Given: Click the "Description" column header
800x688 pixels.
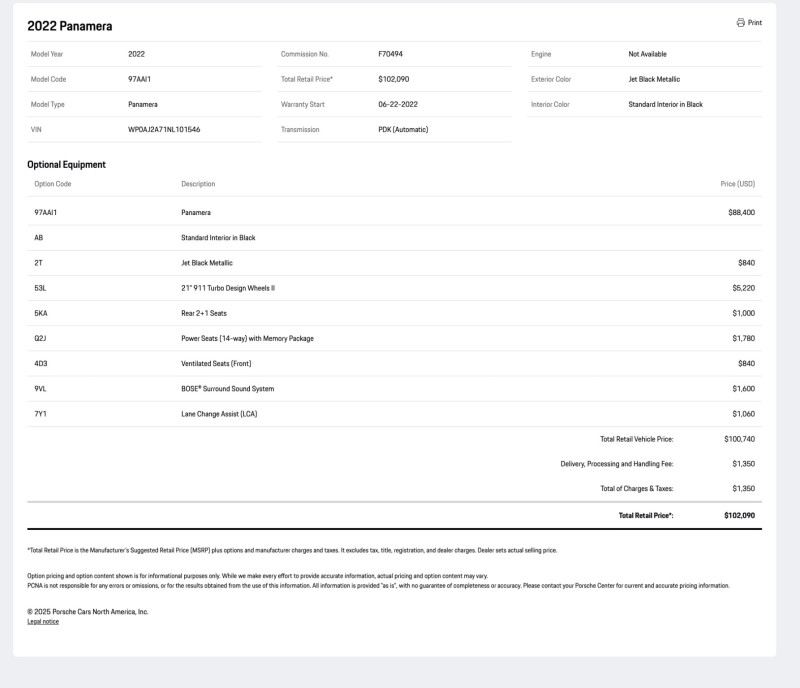Looking at the screenshot, I should click(198, 184).
